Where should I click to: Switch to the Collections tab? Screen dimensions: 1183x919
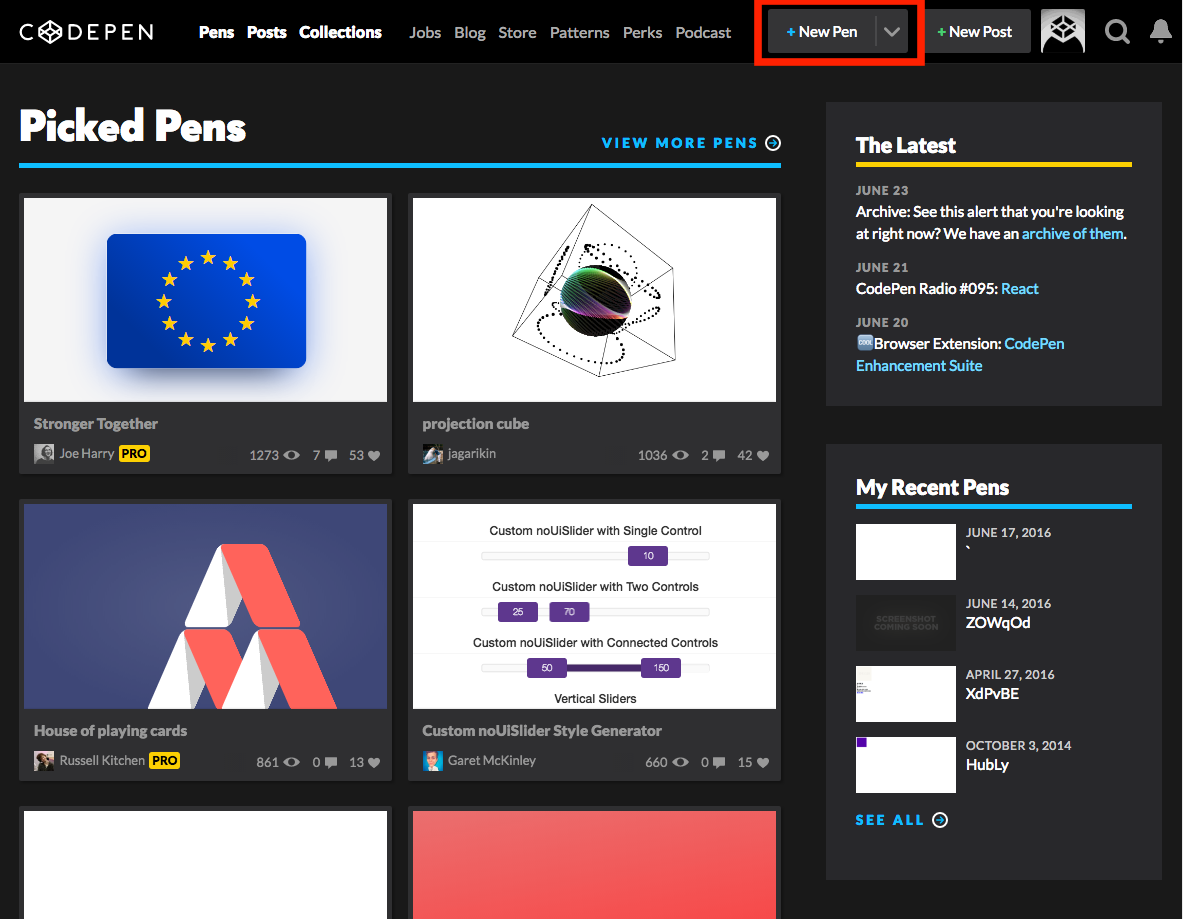coord(340,32)
